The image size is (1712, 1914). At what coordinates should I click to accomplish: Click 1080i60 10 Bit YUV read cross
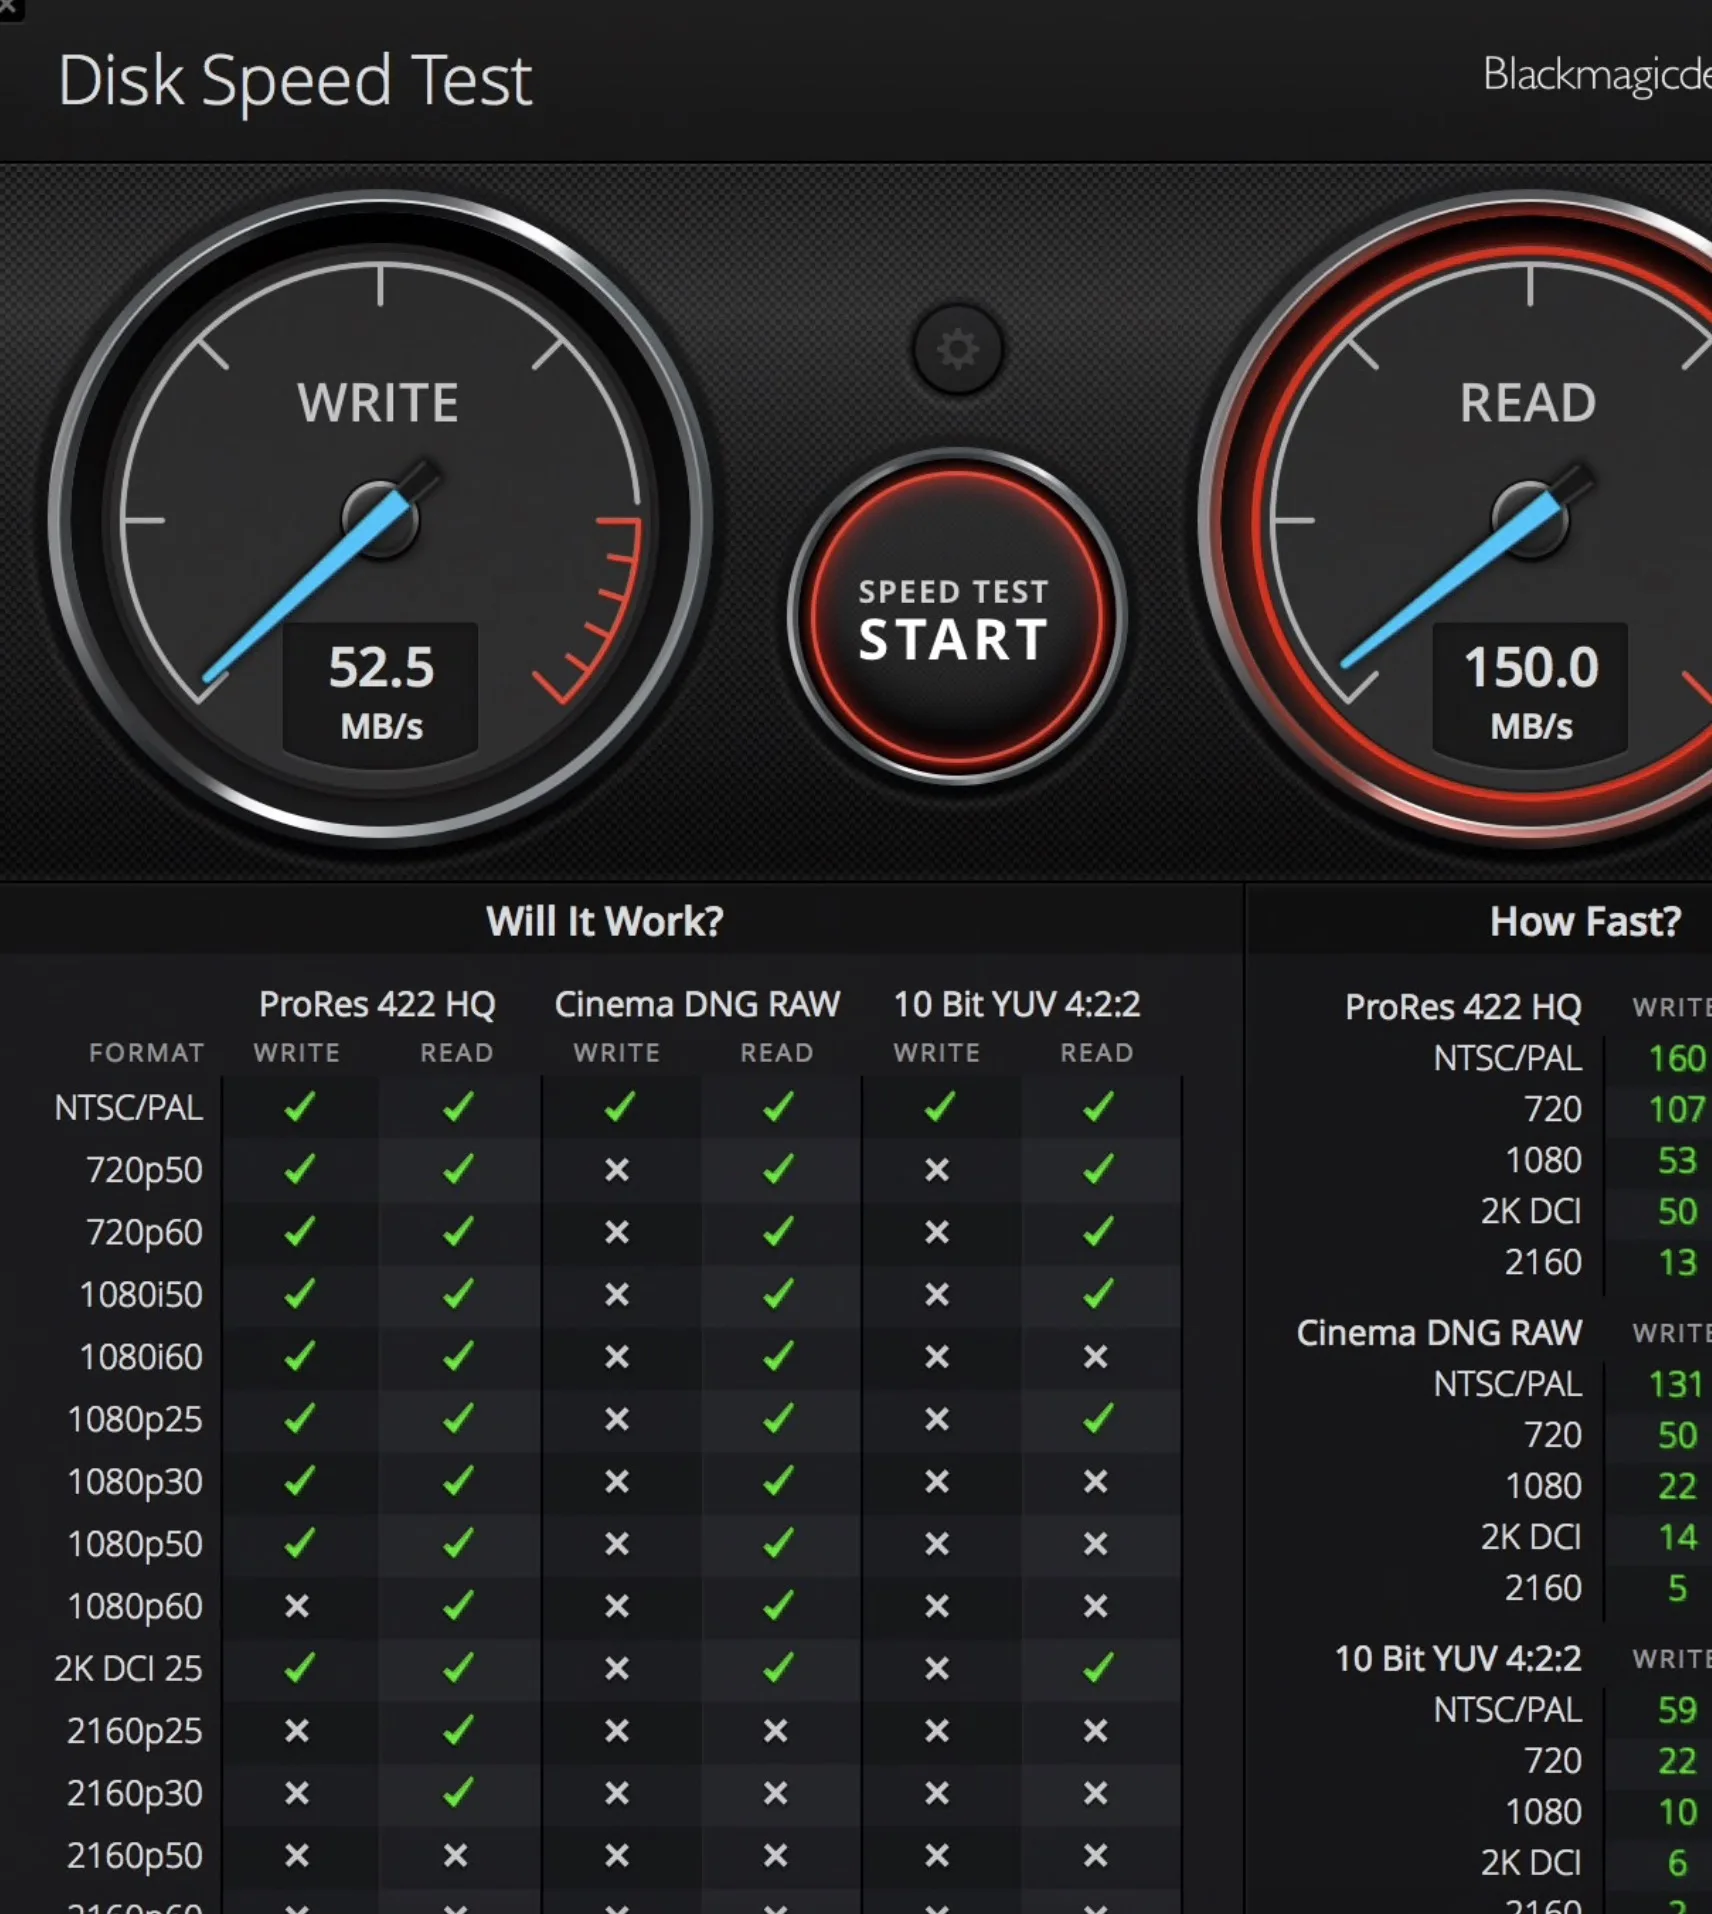(x=1096, y=1357)
